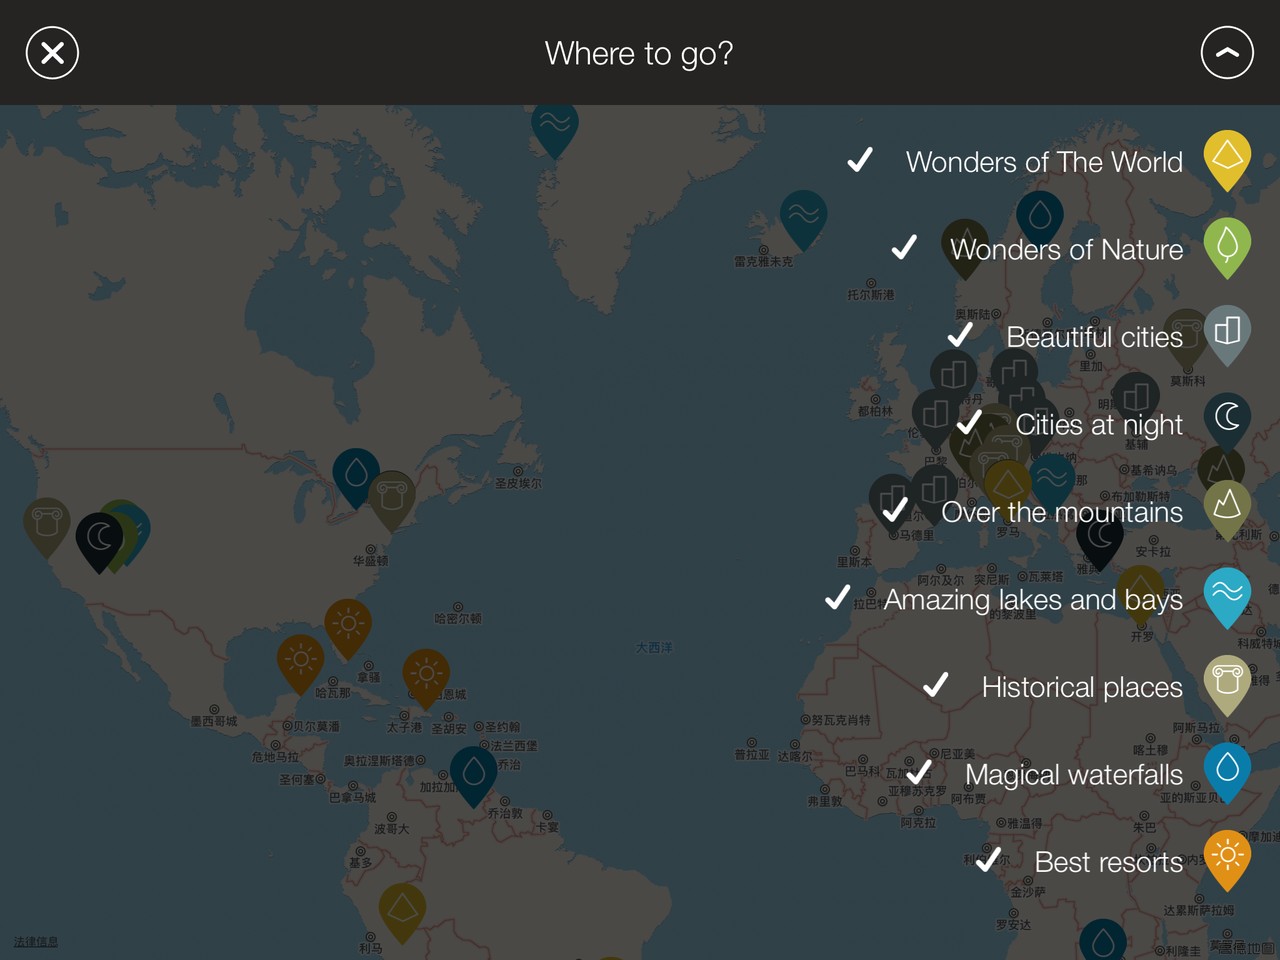
Task: Tap the orange Best resorts sun icon
Action: 1227,860
